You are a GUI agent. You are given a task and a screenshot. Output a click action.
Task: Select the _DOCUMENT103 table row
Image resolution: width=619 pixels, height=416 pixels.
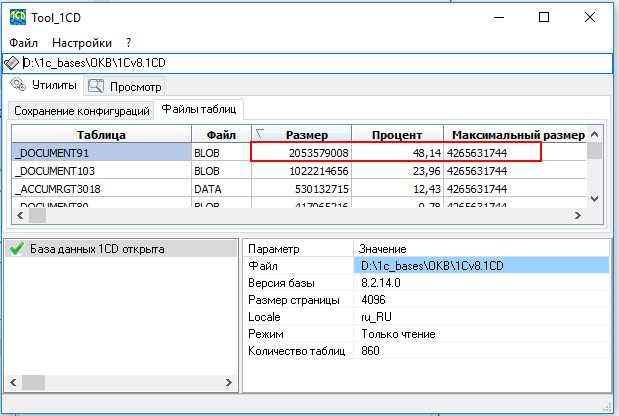[100, 170]
